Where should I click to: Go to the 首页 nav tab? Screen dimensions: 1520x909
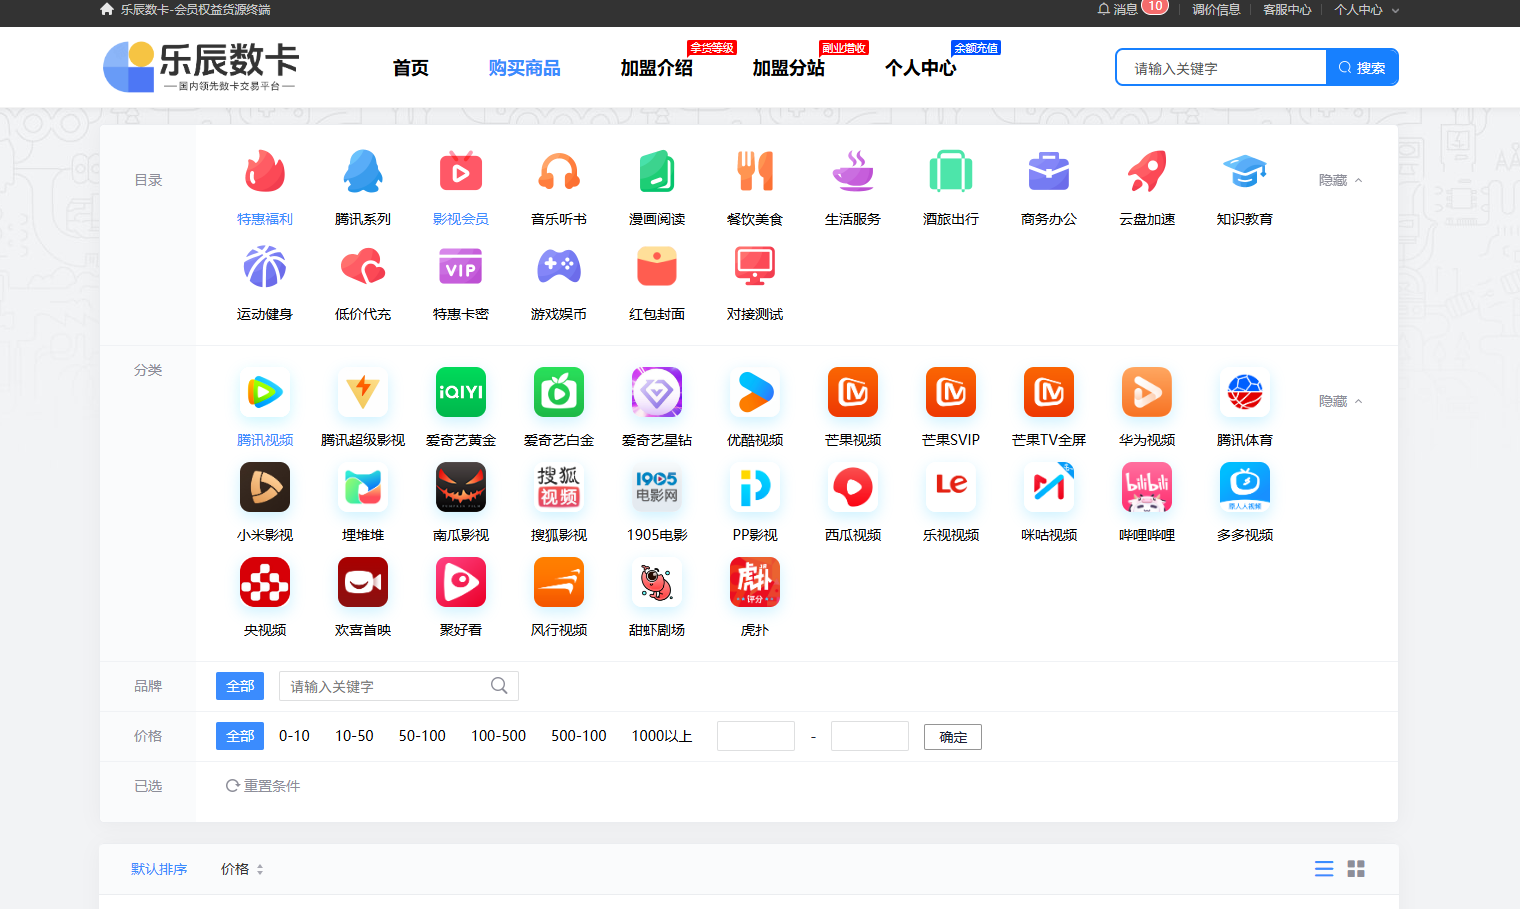point(411,68)
